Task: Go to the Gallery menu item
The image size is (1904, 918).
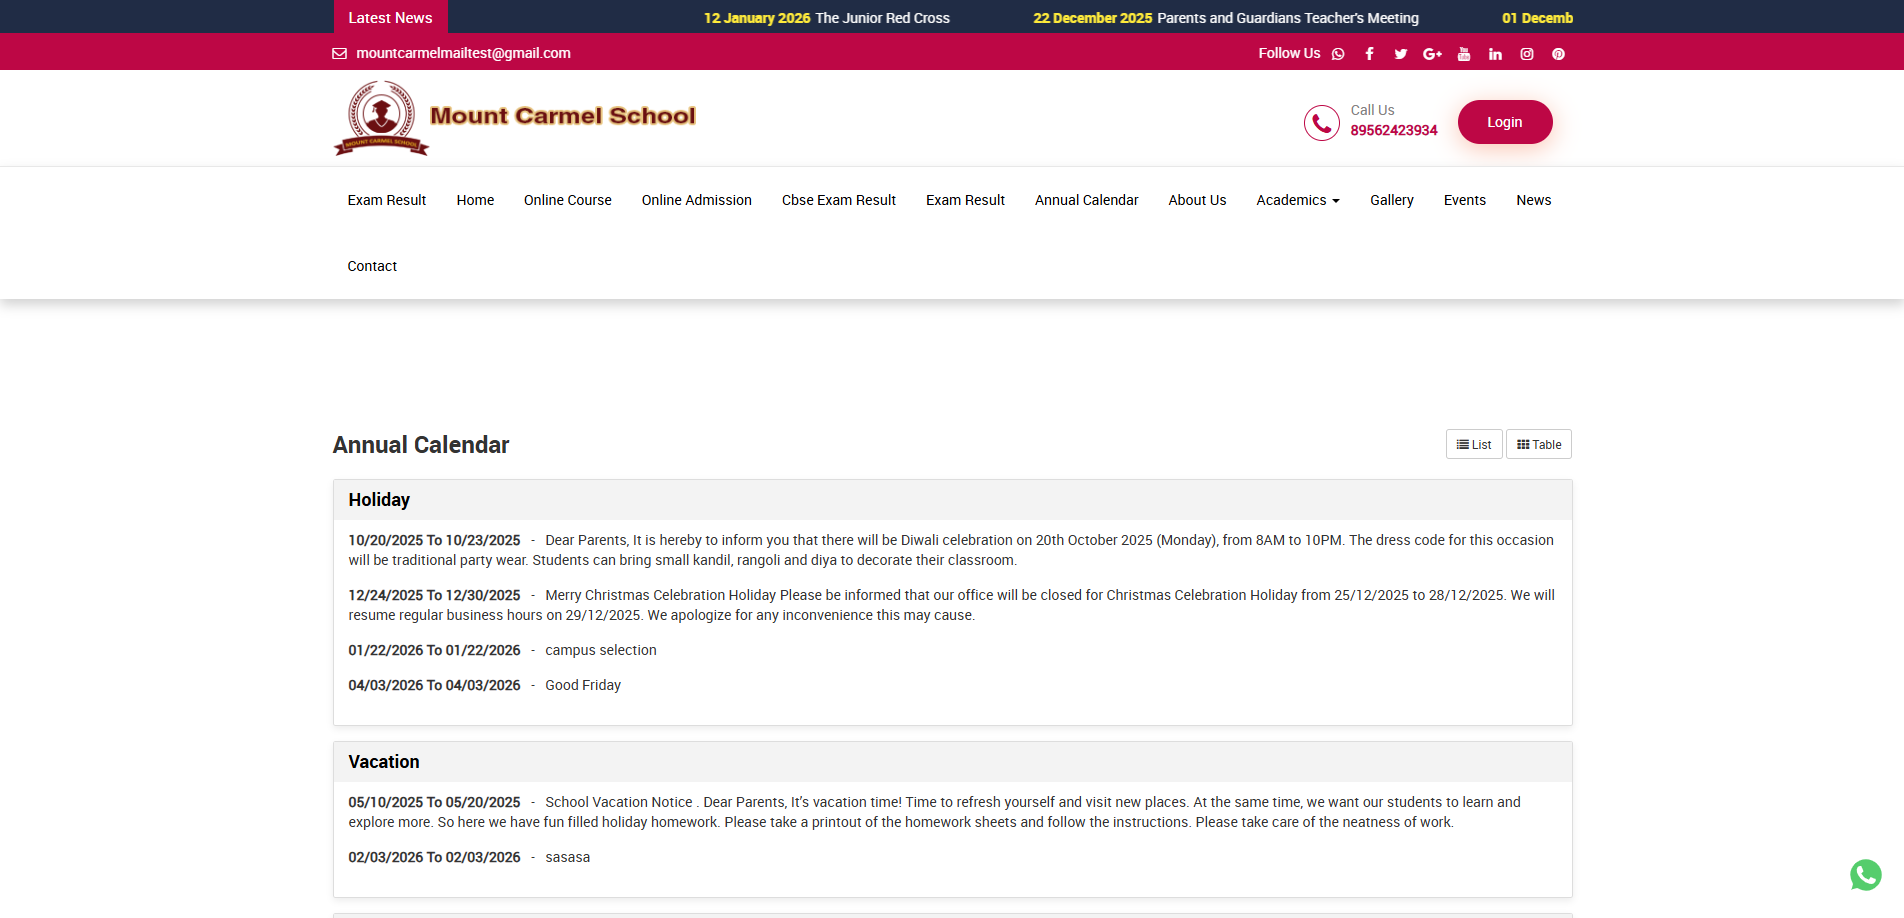Action: (1391, 200)
